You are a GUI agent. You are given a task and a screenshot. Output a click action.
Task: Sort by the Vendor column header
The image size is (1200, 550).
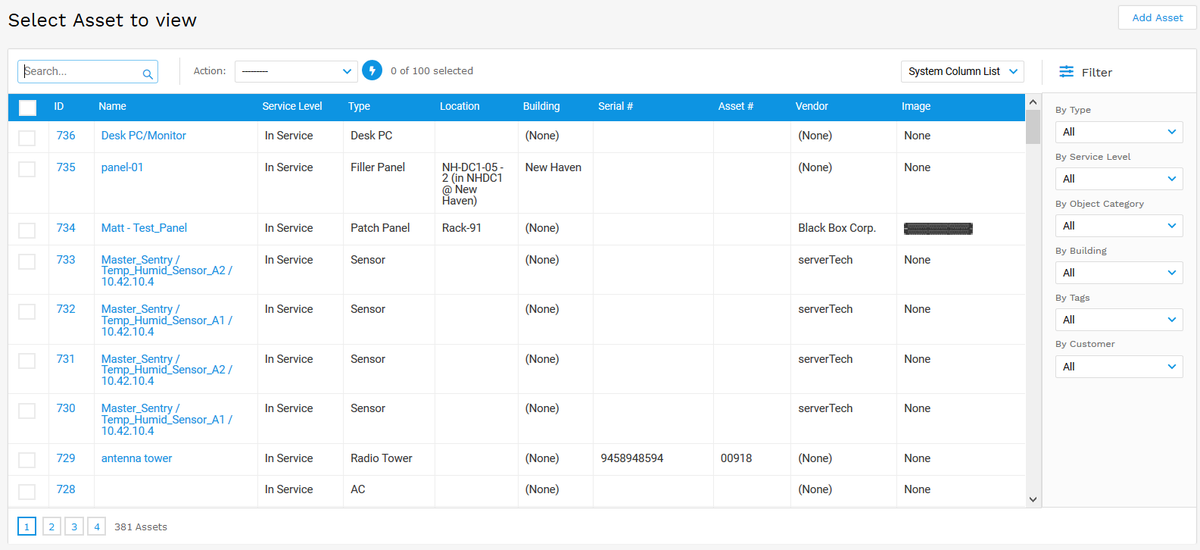tap(812, 106)
